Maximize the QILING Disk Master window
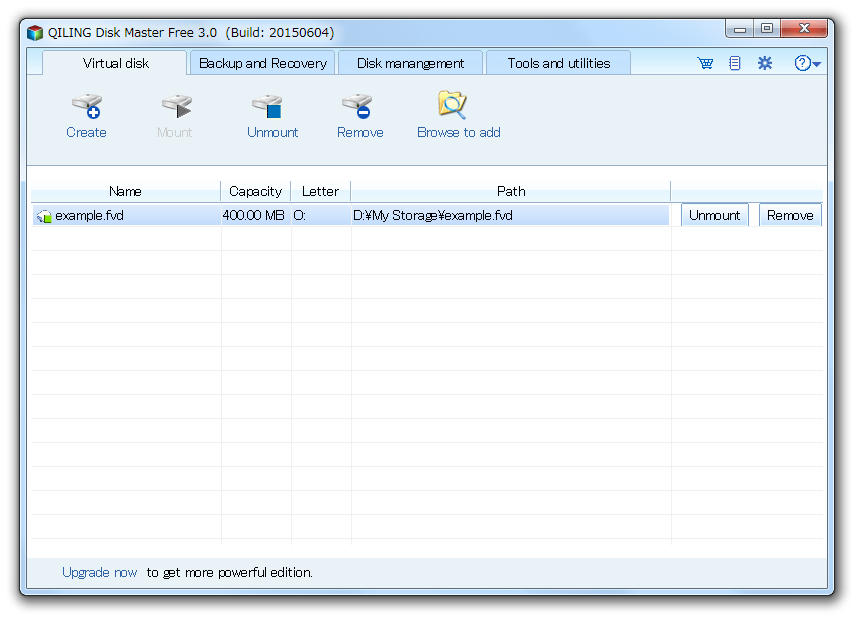 coord(767,28)
